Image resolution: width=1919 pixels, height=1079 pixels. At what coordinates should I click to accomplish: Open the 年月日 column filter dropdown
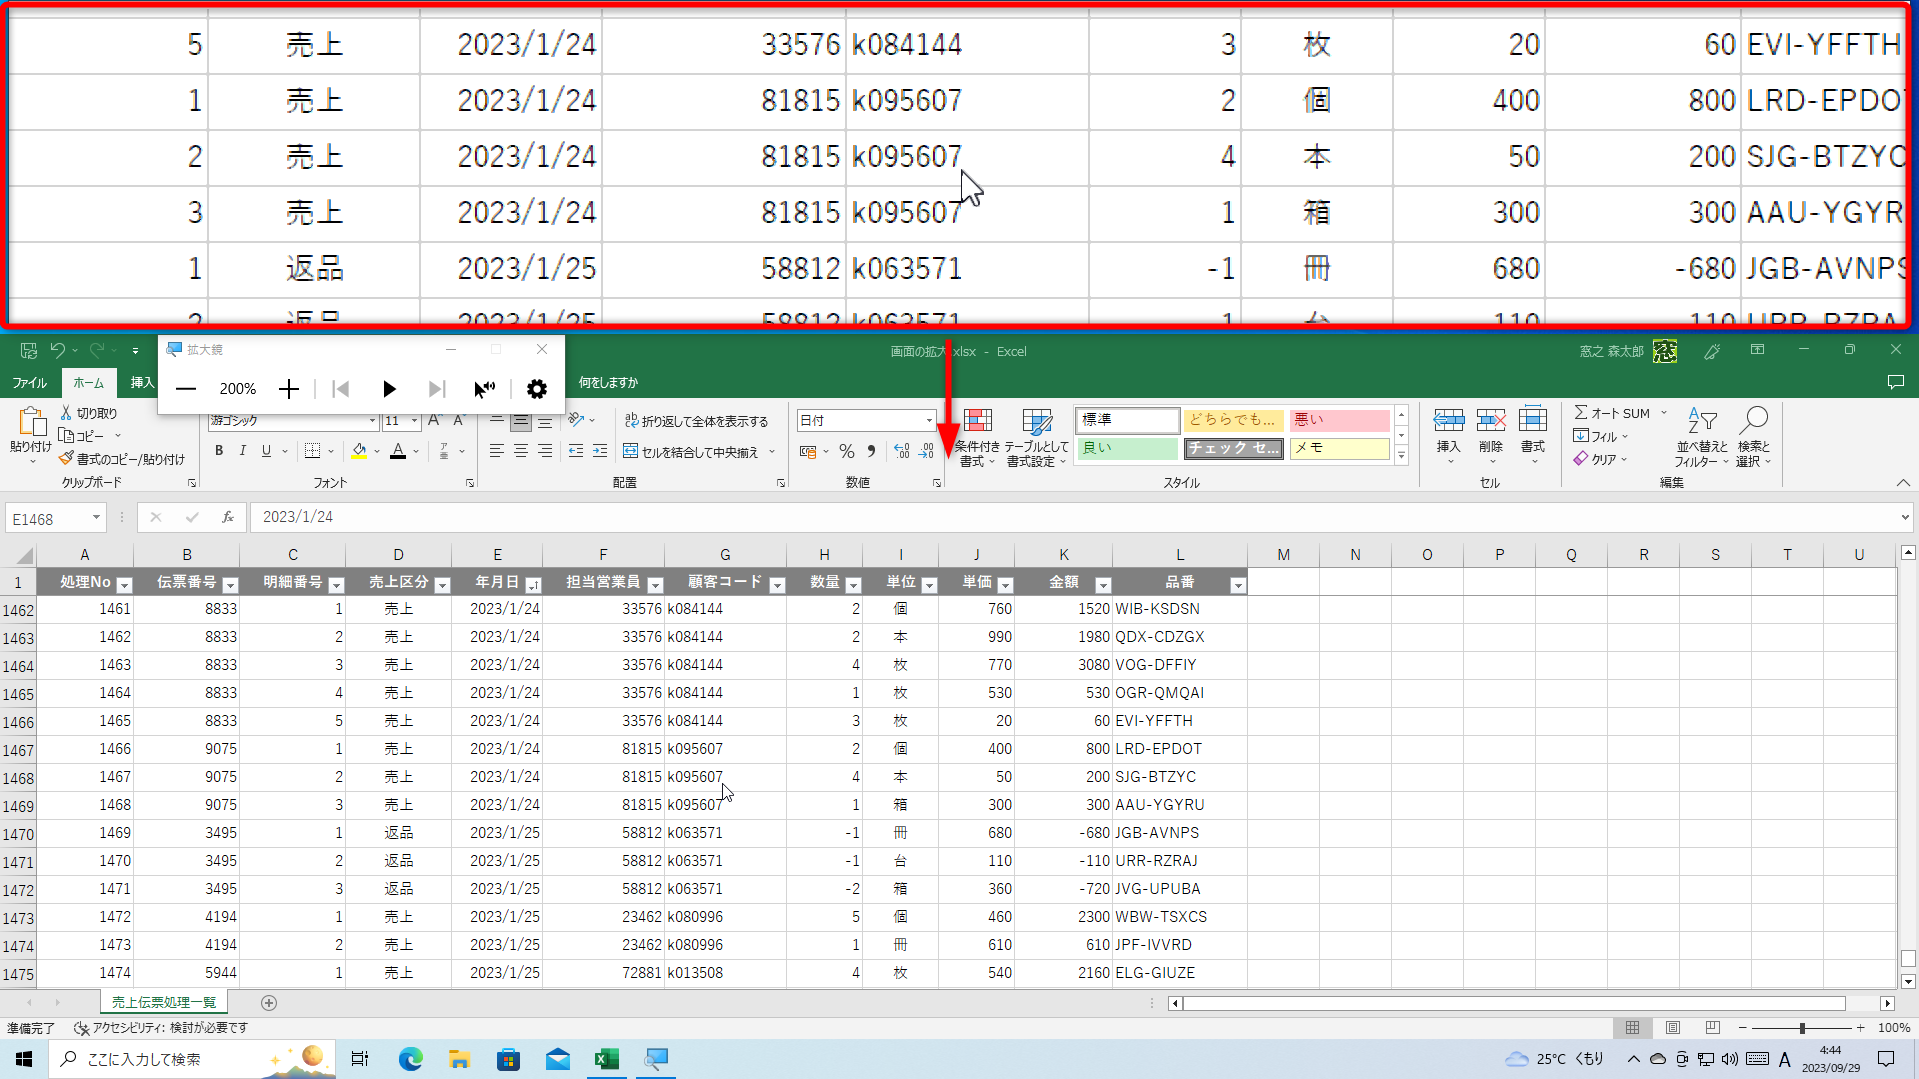[534, 585]
